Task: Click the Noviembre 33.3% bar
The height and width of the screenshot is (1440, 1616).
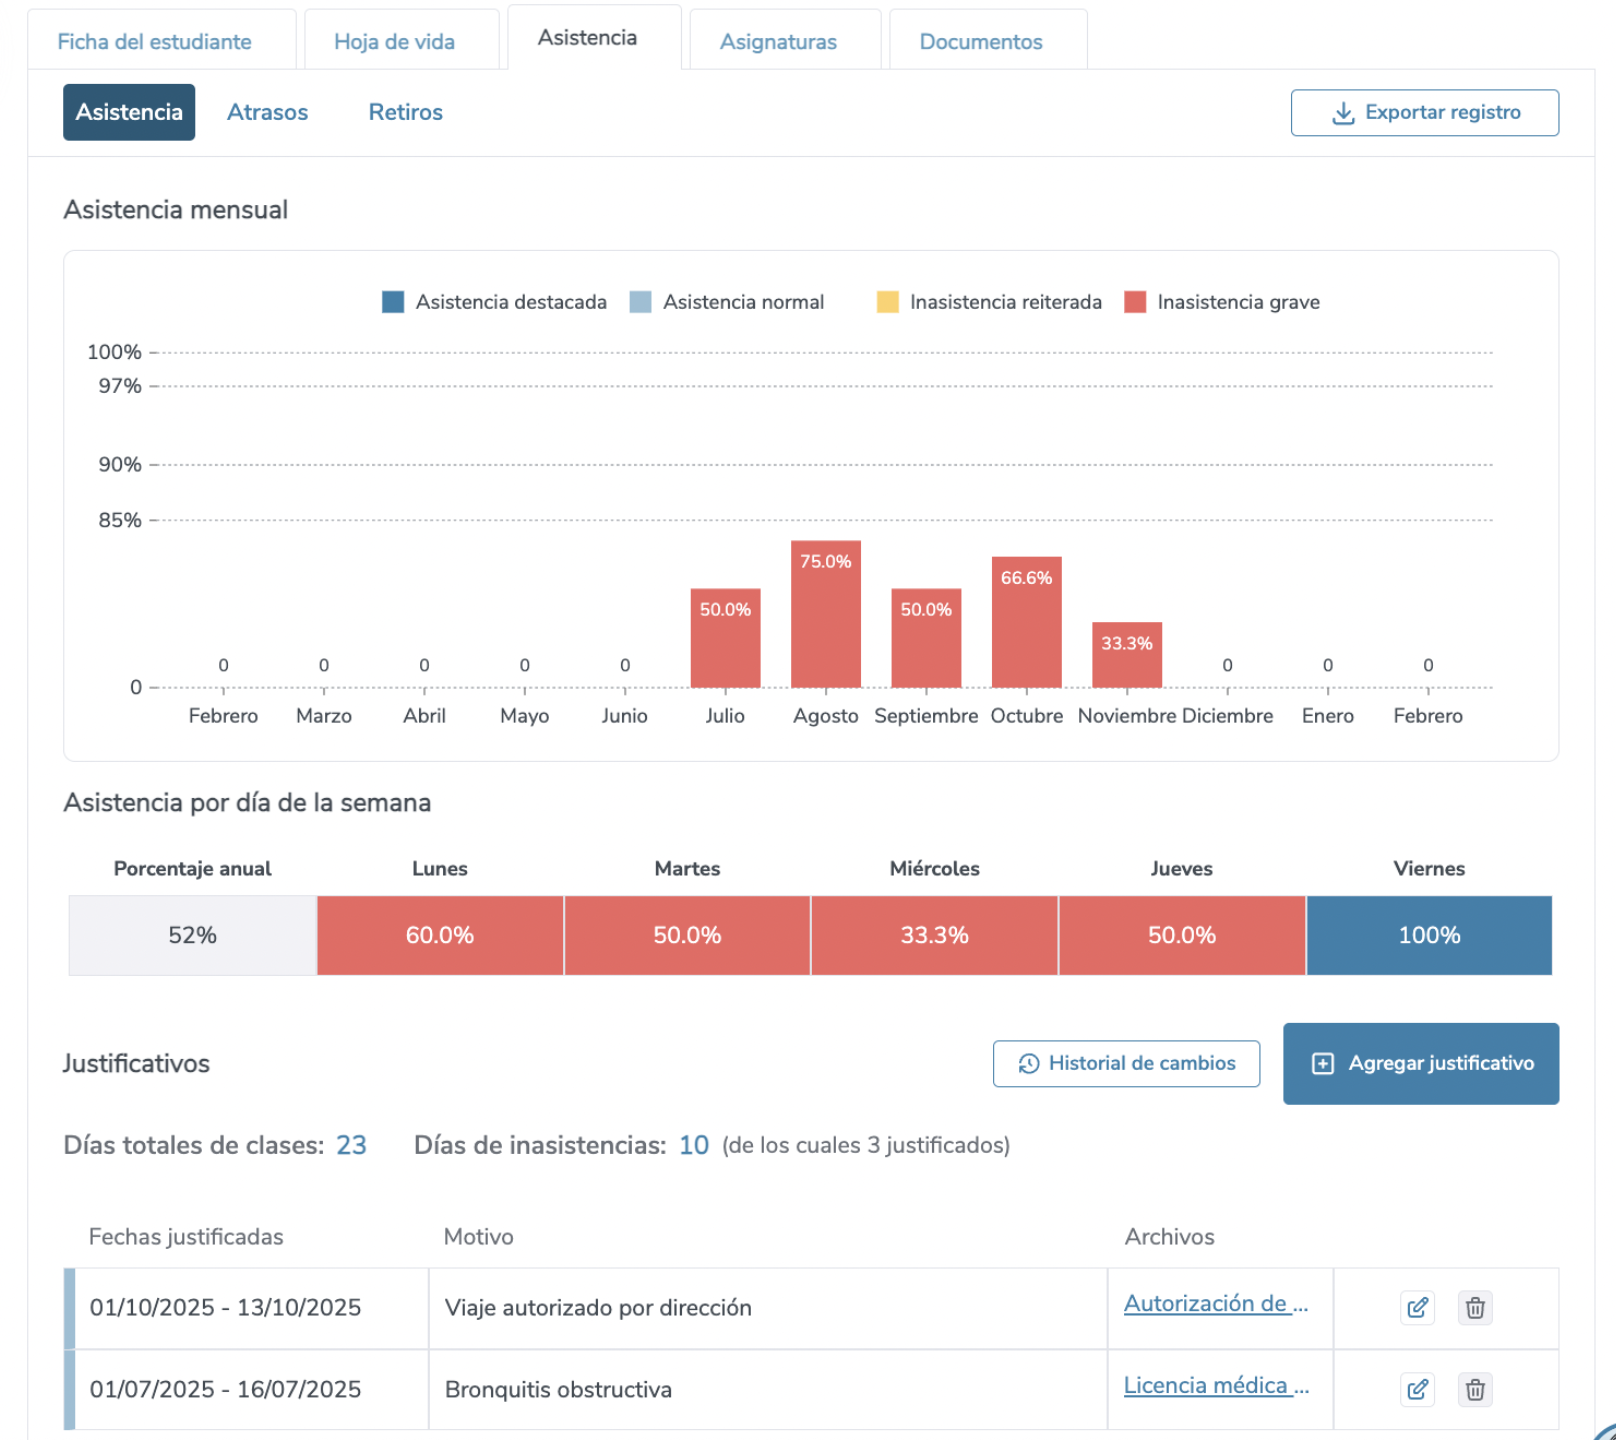Action: tap(1127, 655)
